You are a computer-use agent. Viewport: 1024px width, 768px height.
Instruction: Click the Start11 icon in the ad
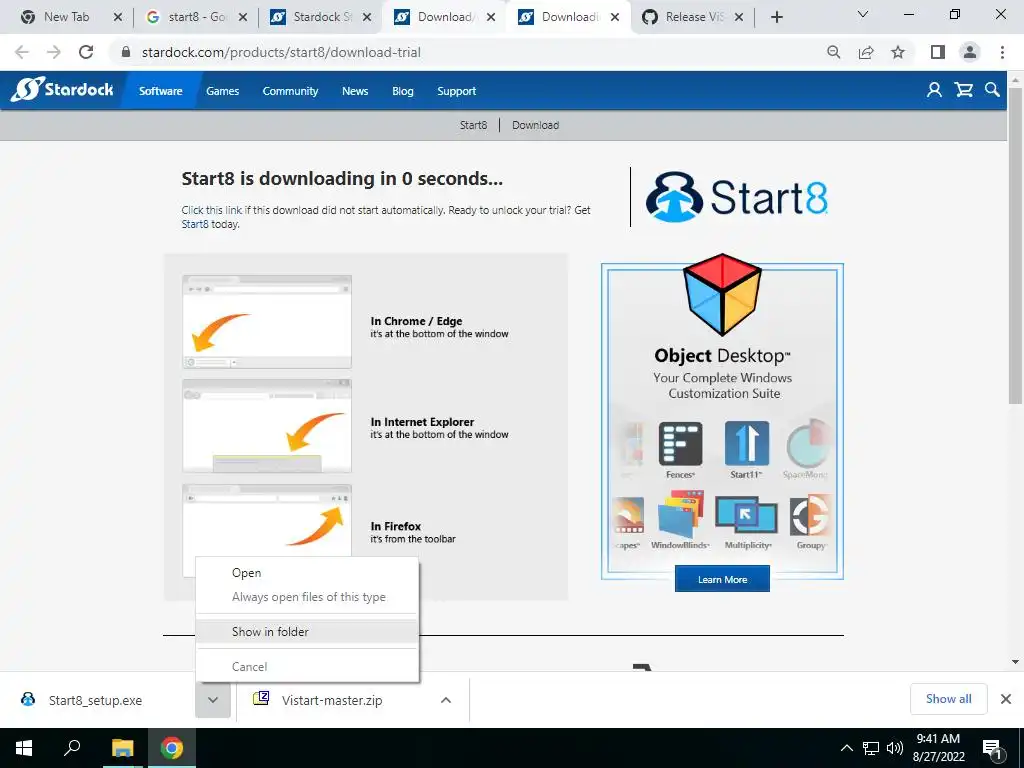746,444
